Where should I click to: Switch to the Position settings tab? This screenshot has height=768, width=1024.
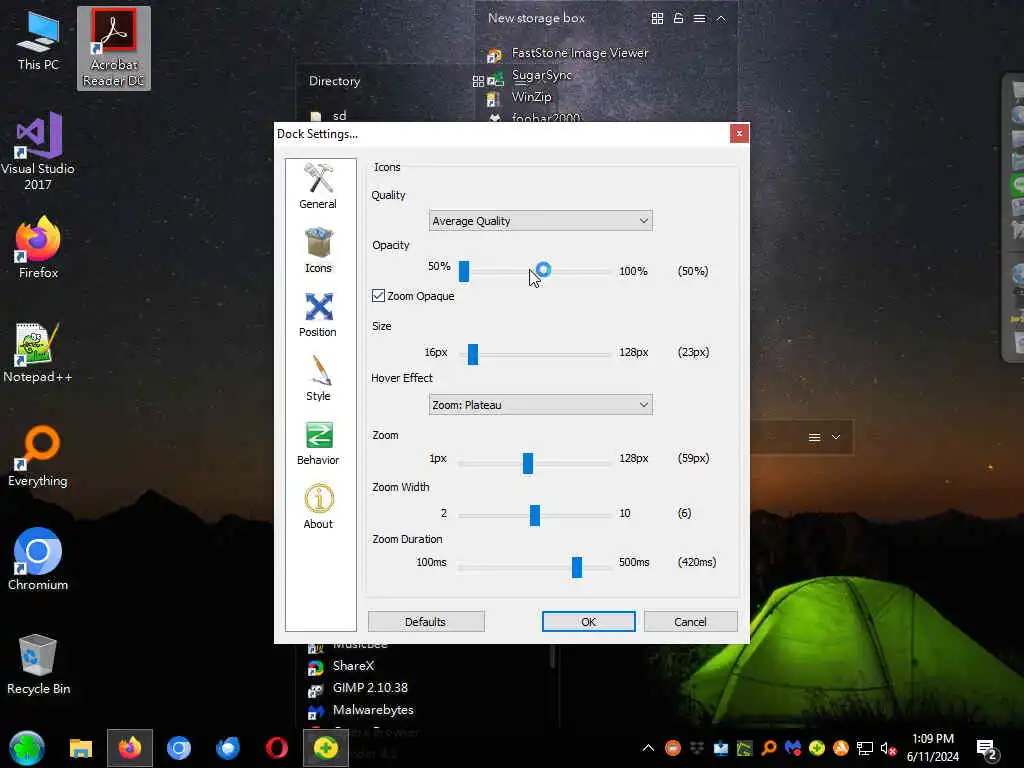318,314
